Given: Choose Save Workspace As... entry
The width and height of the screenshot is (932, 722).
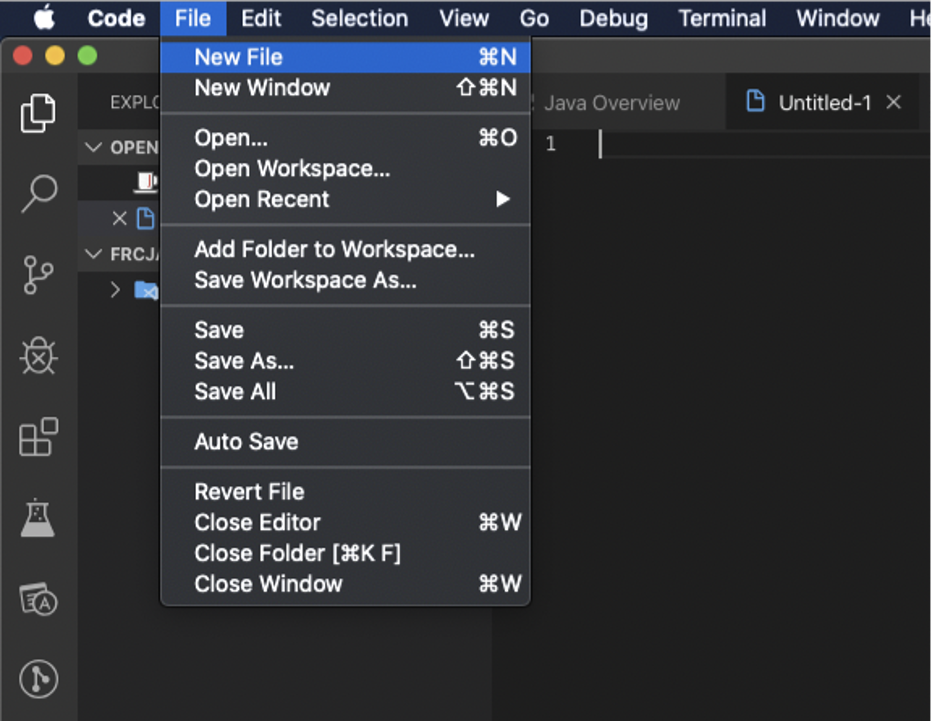Looking at the screenshot, I should pos(345,280).
